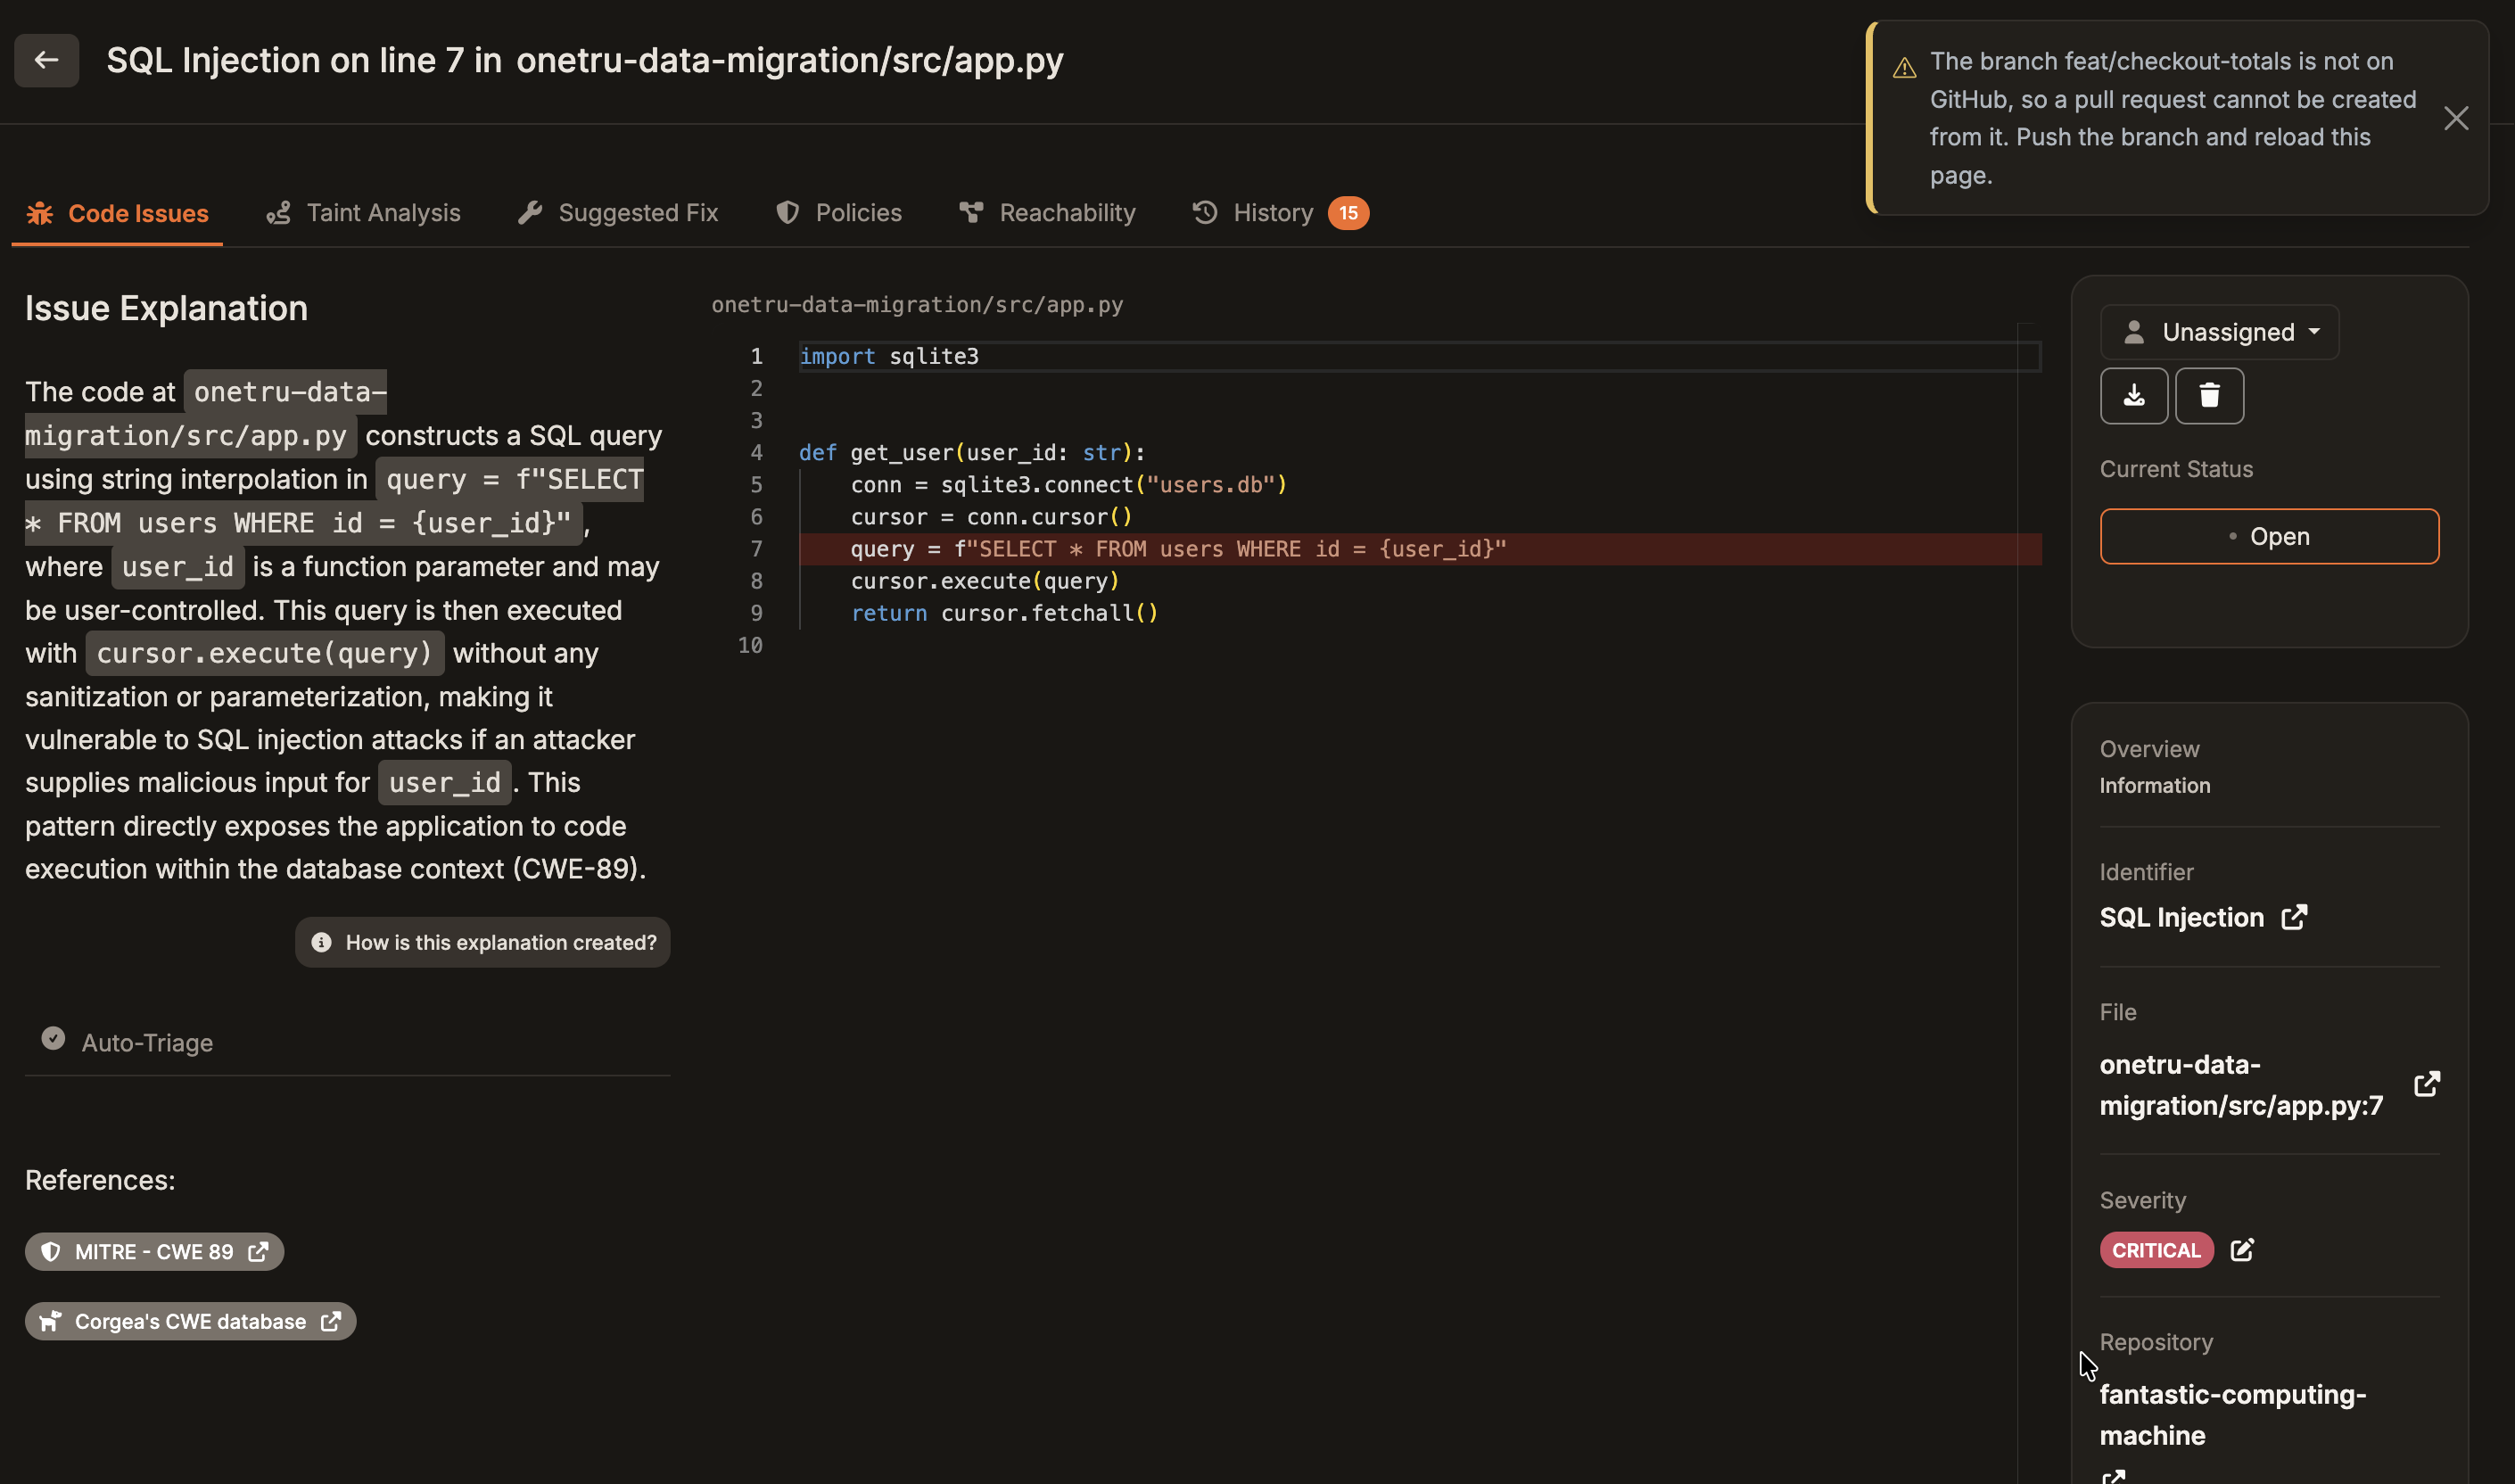Click external link icon in Corgea's reference
The width and height of the screenshot is (2515, 1484).
click(330, 1322)
